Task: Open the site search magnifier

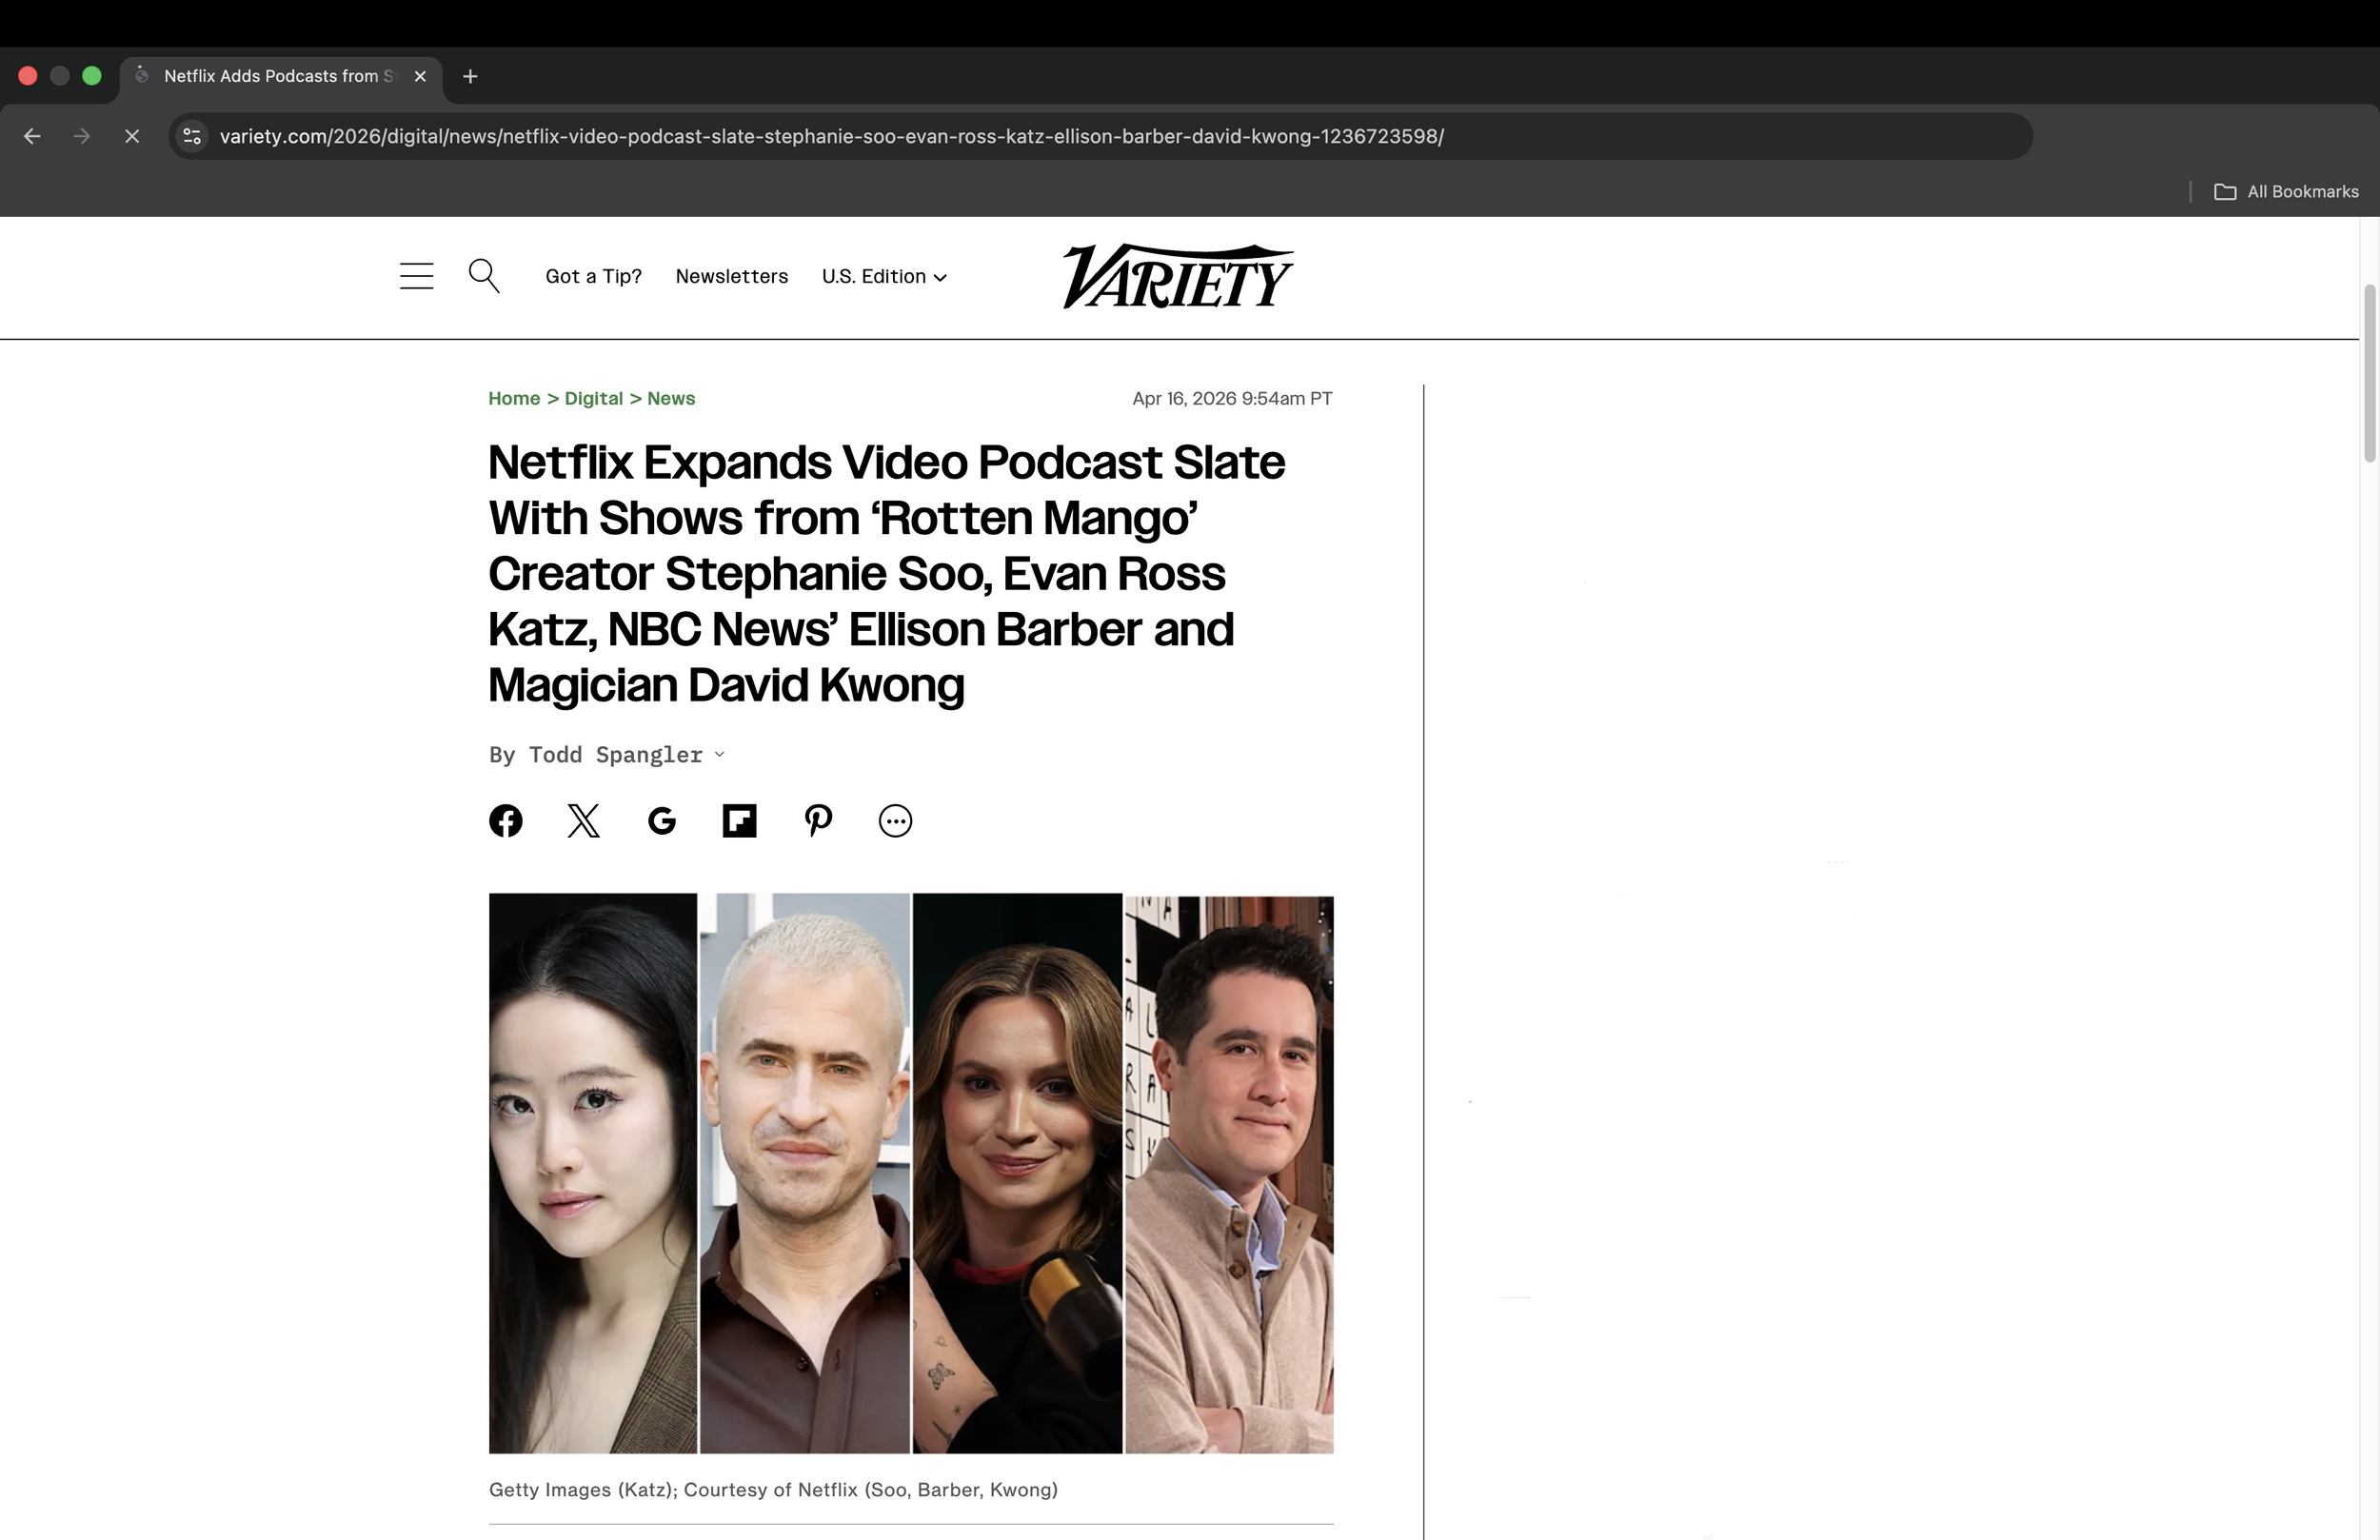Action: pos(484,276)
